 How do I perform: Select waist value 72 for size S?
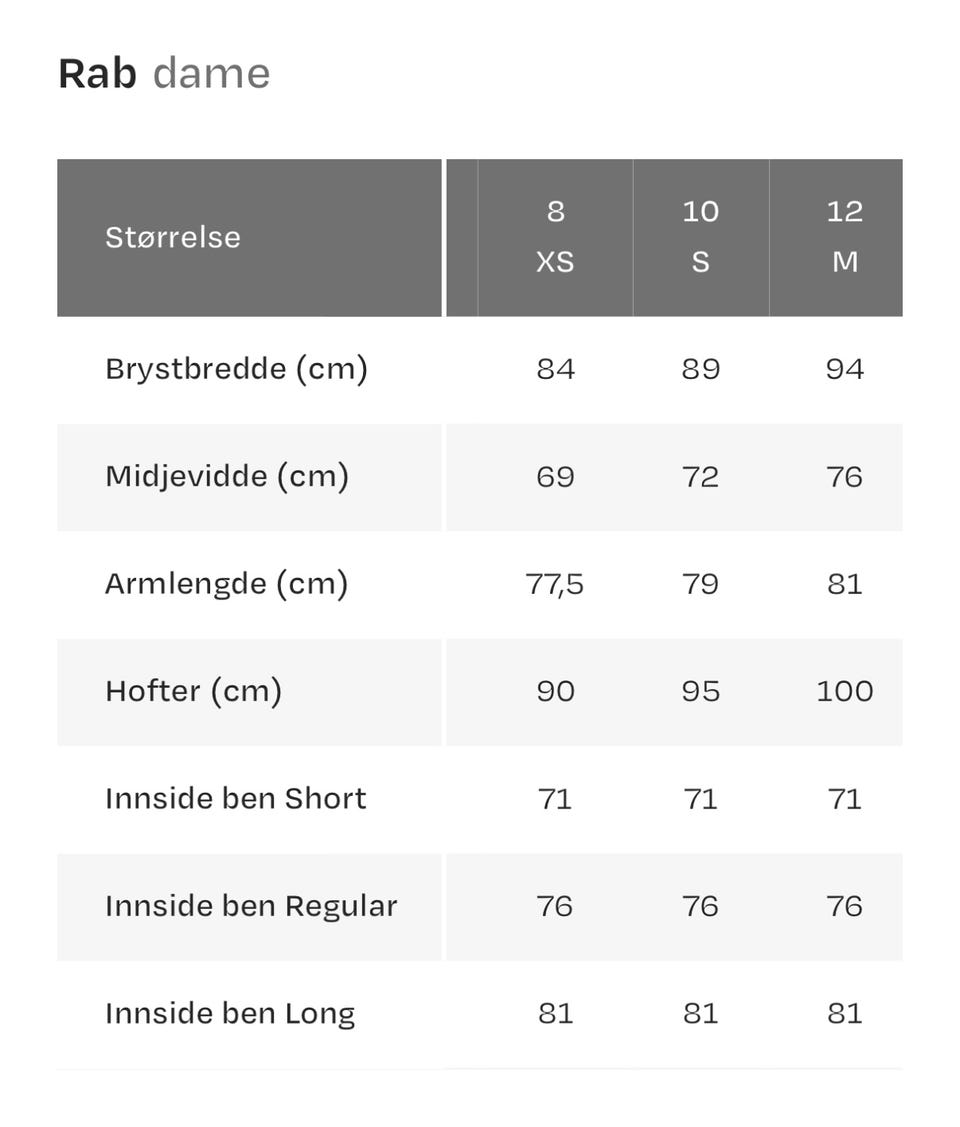[x=700, y=476]
